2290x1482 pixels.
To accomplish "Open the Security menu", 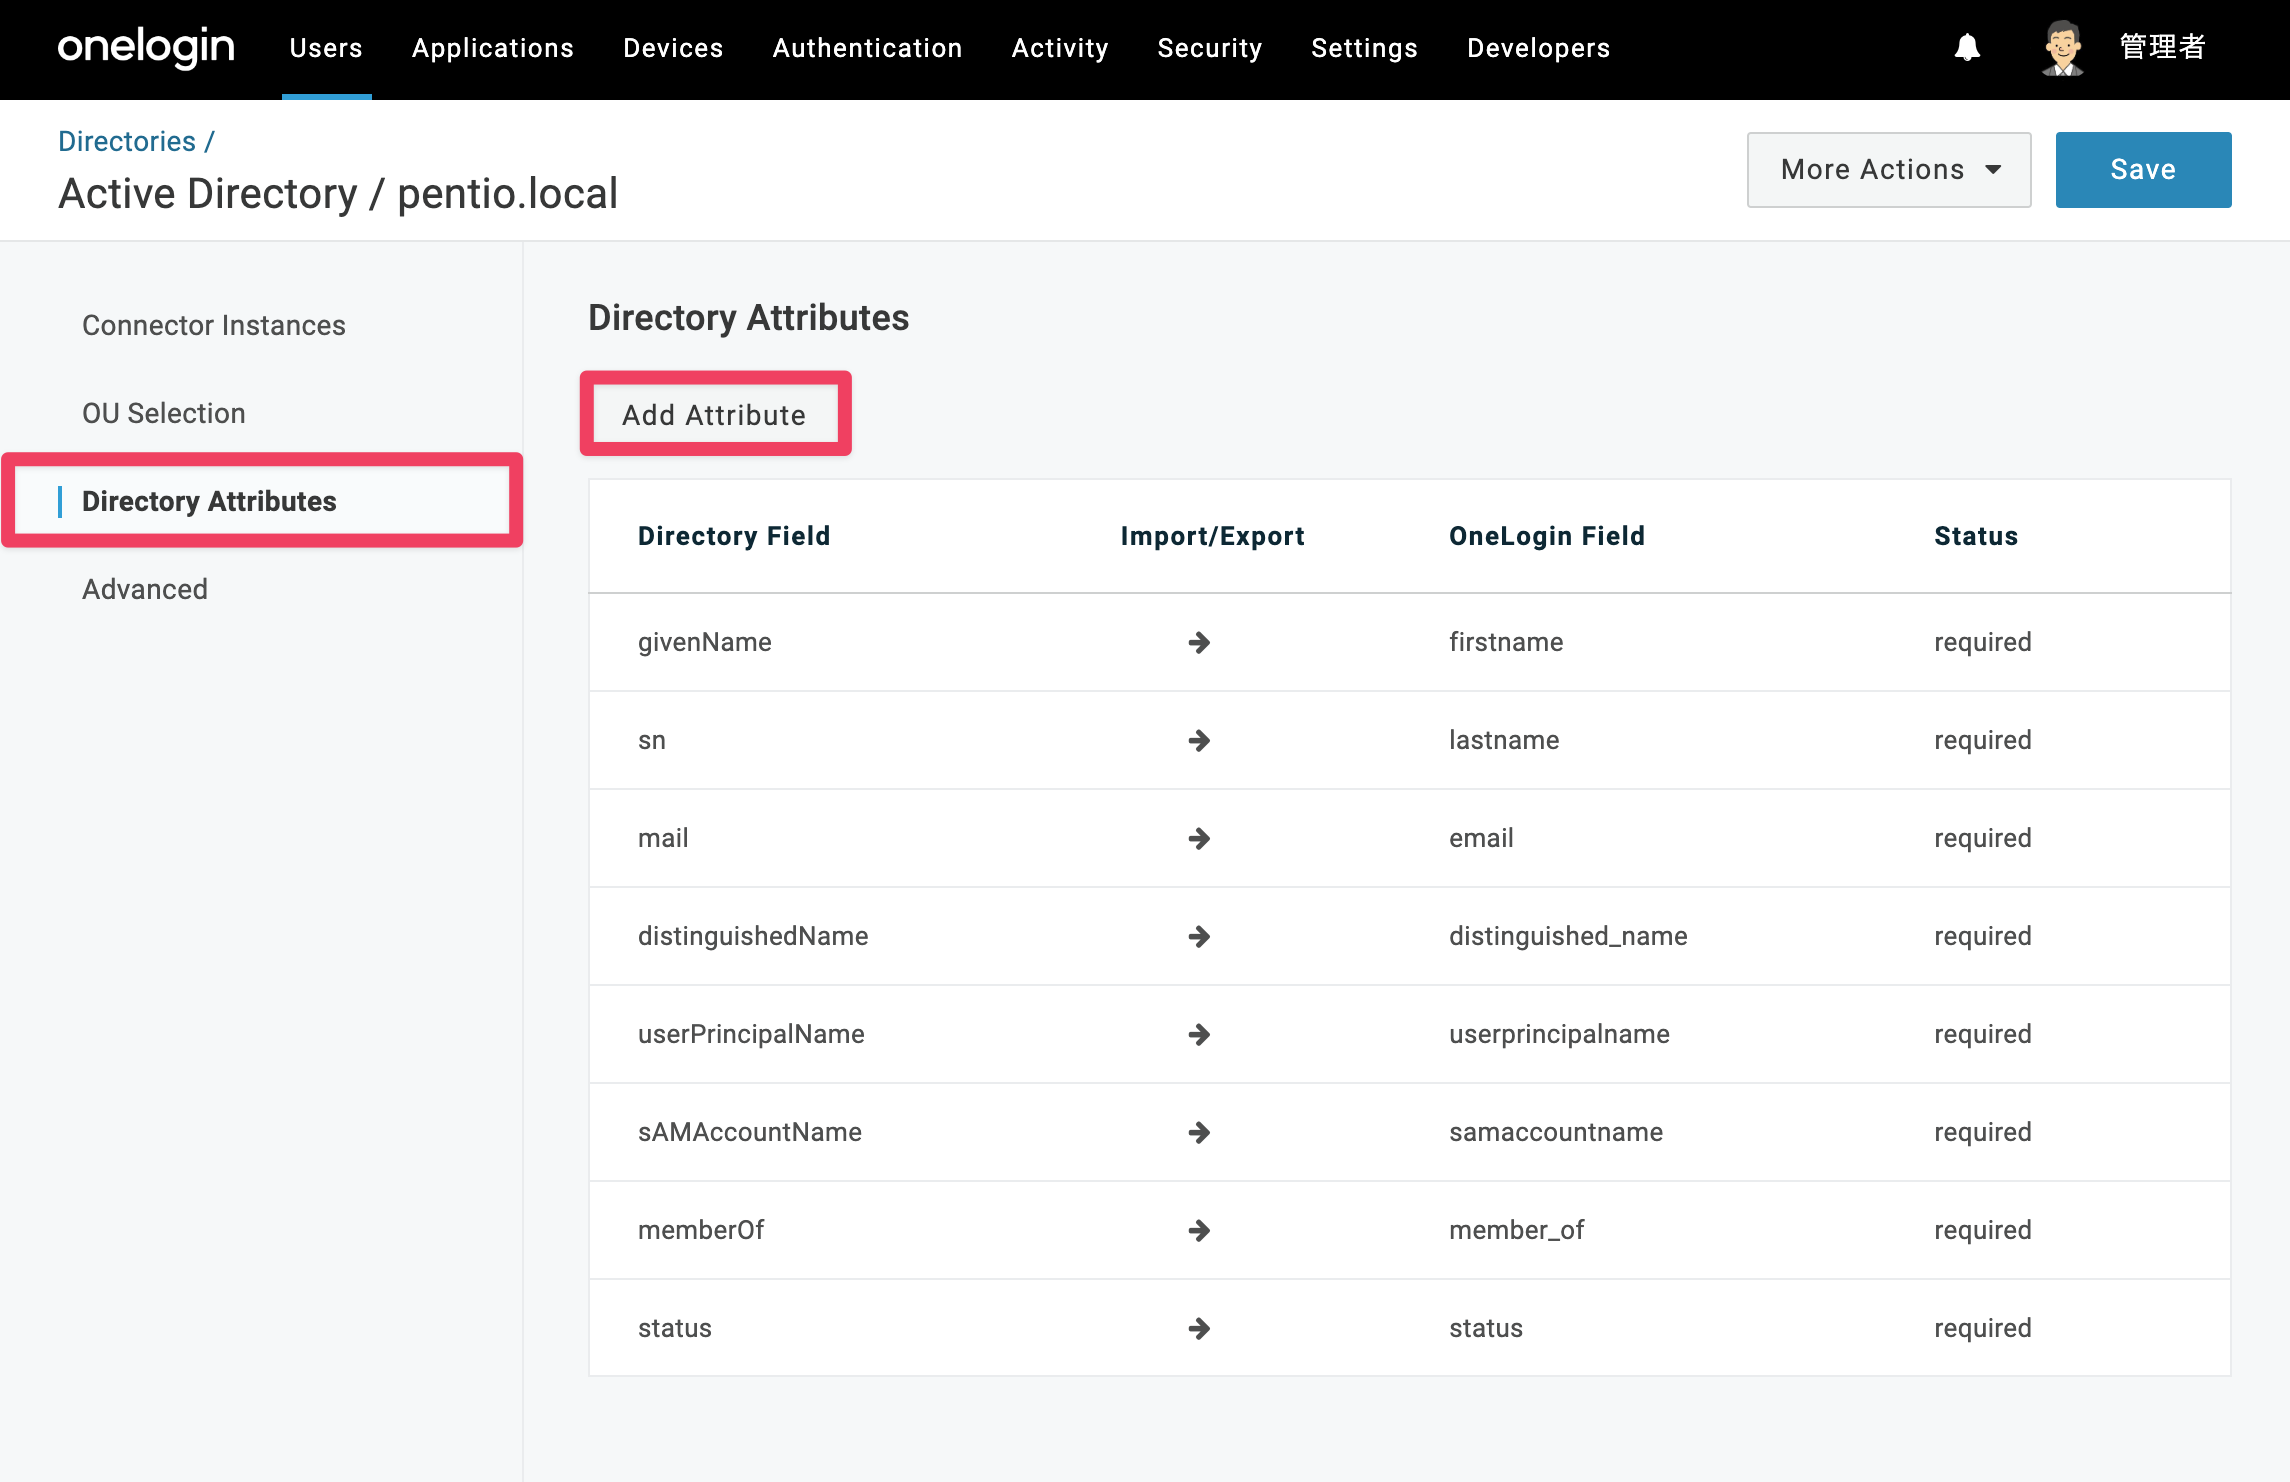I will pos(1210,48).
